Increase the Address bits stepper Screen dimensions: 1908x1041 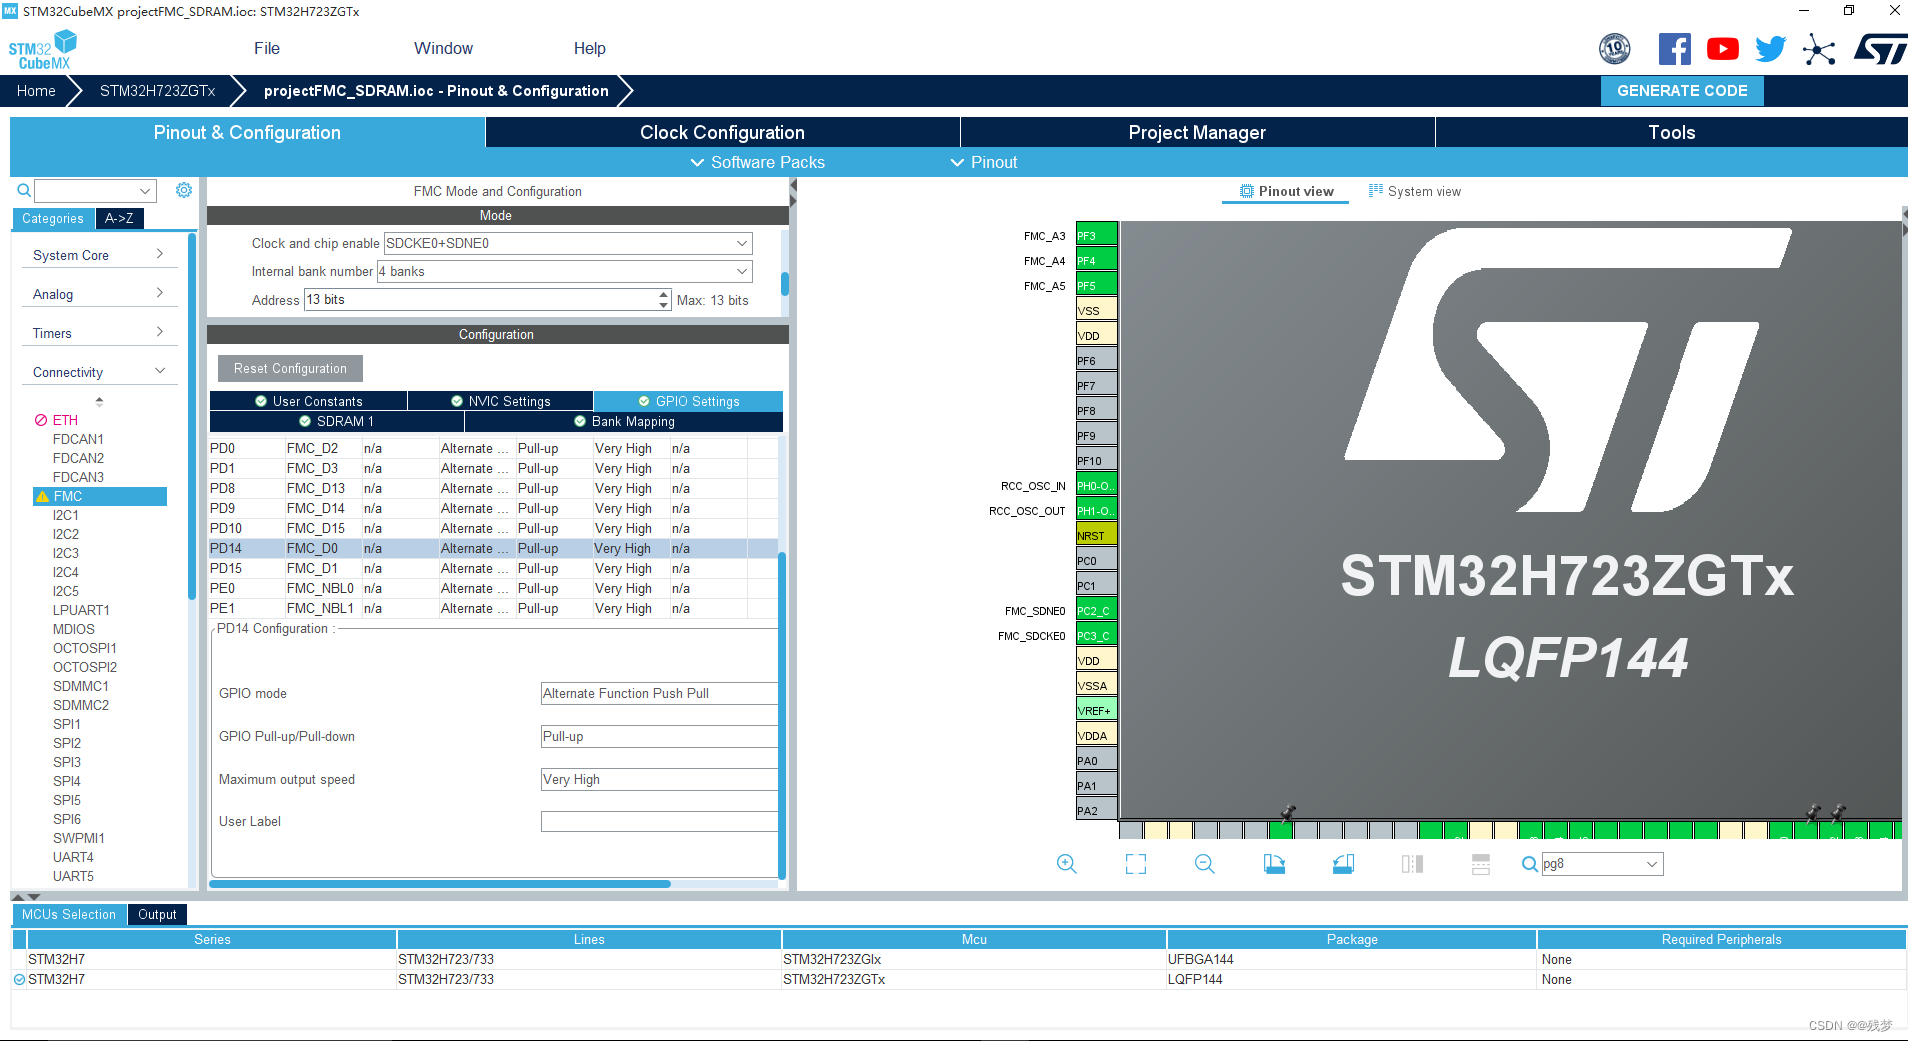(664, 295)
